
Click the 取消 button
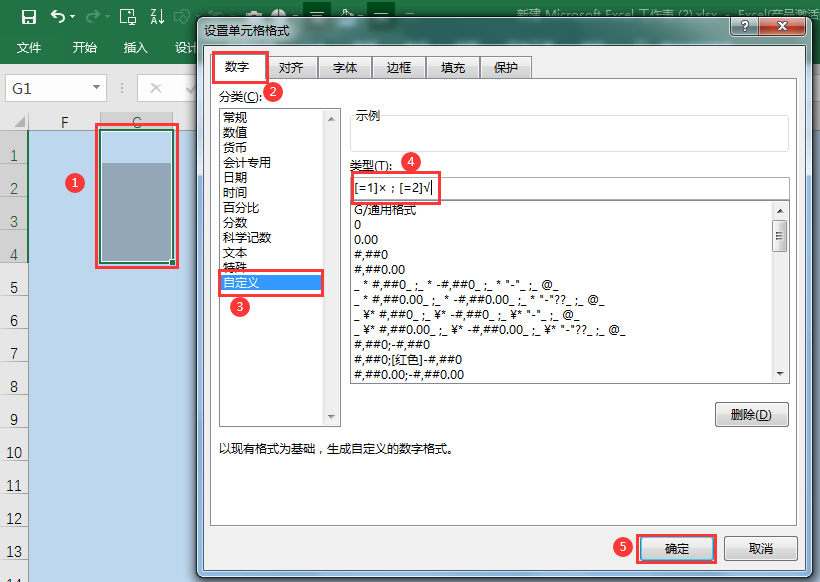761,549
